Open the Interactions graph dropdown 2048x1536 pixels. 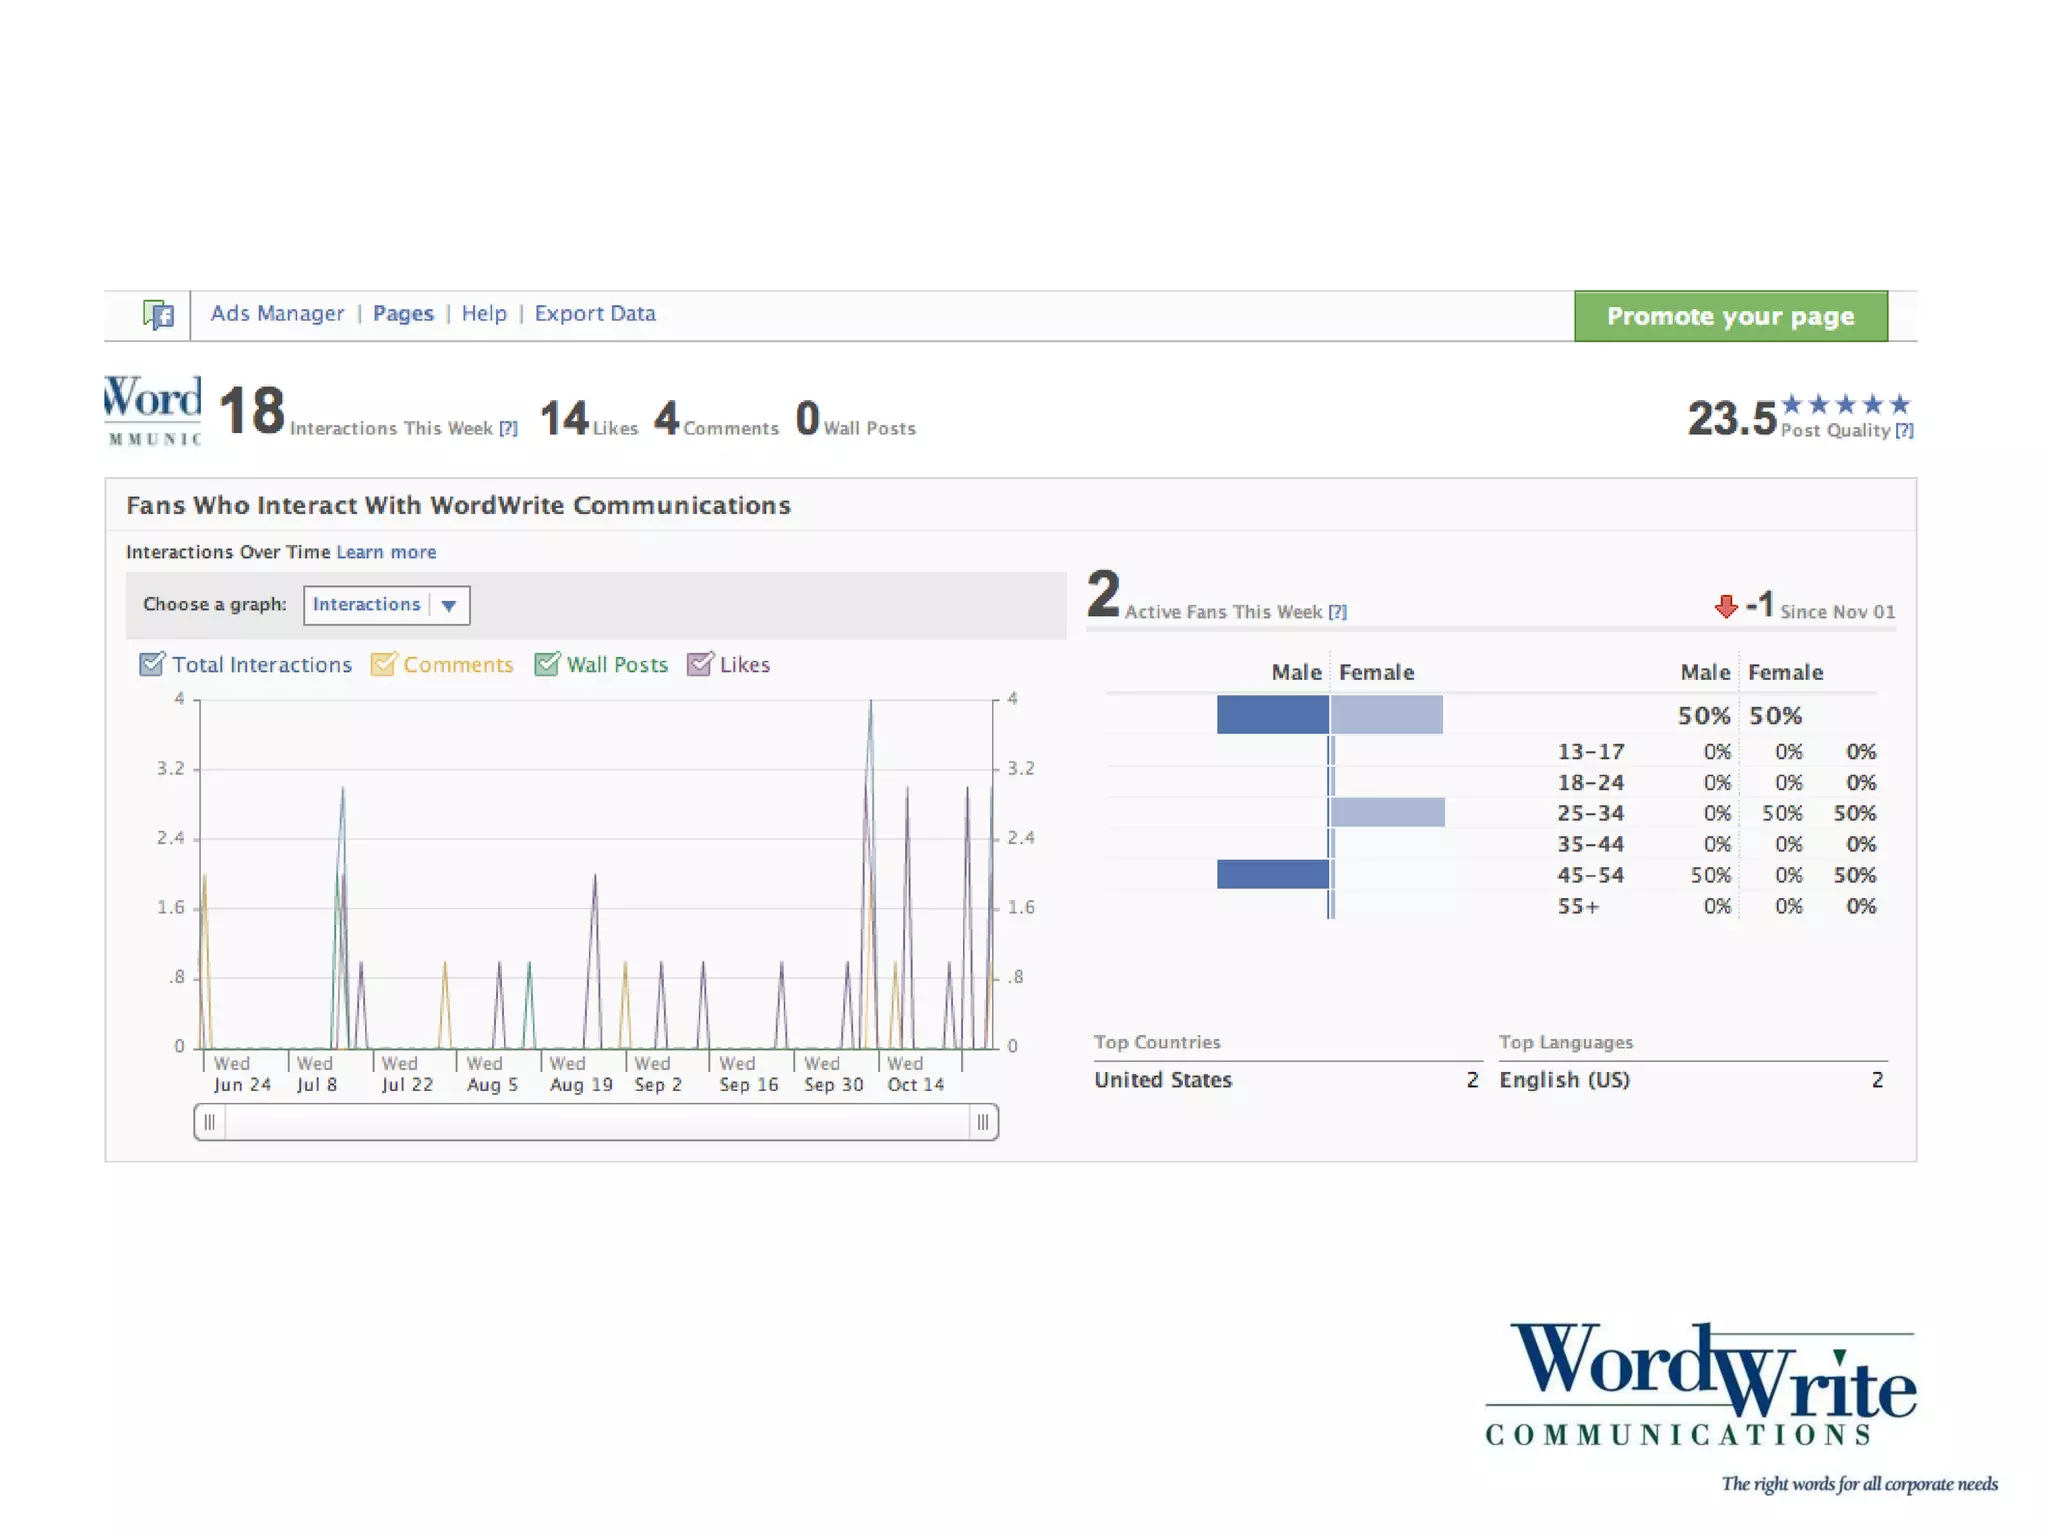pyautogui.click(x=367, y=605)
